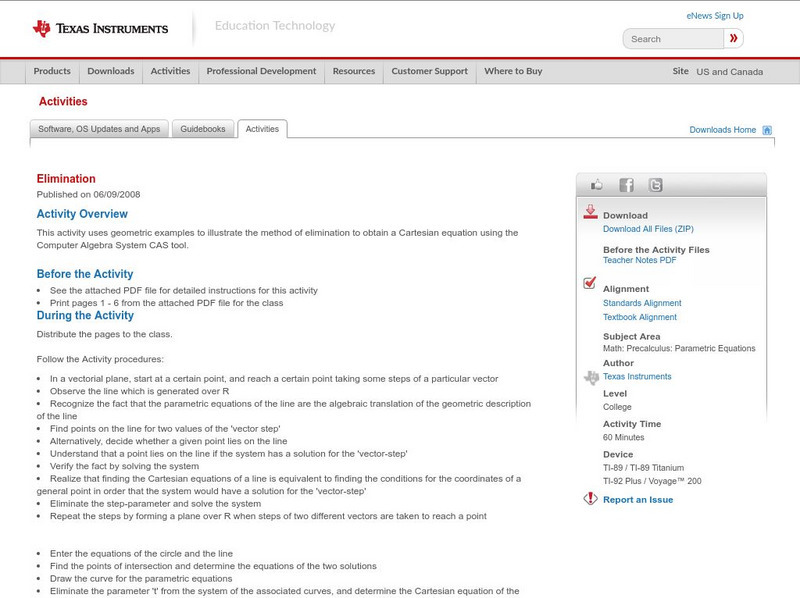
Task: Open the Products menu
Action: 52,72
